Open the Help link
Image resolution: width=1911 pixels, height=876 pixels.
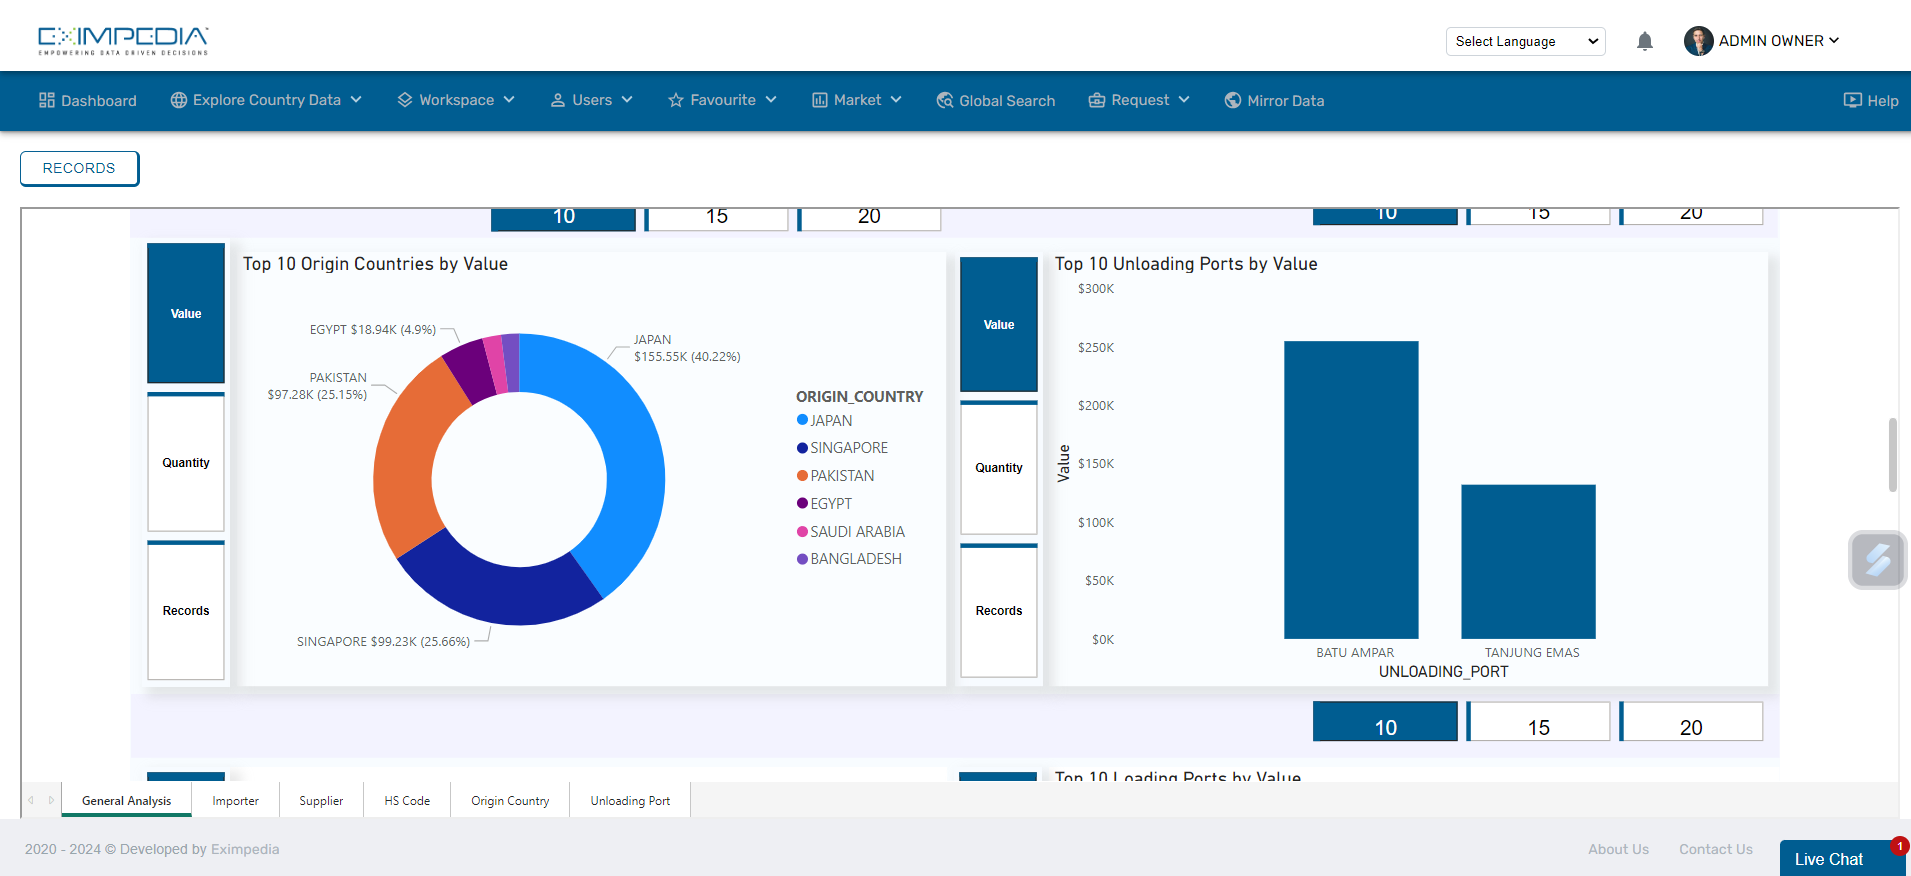(1871, 100)
